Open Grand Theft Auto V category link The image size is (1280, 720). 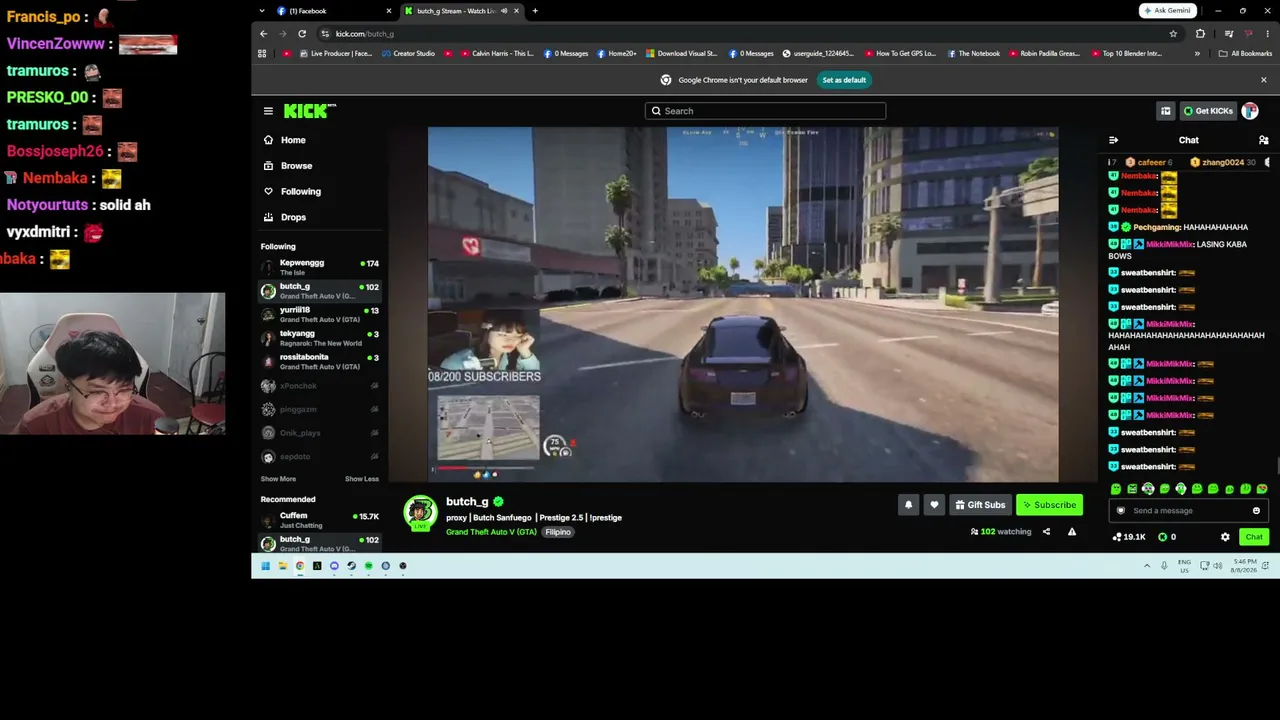pos(491,532)
